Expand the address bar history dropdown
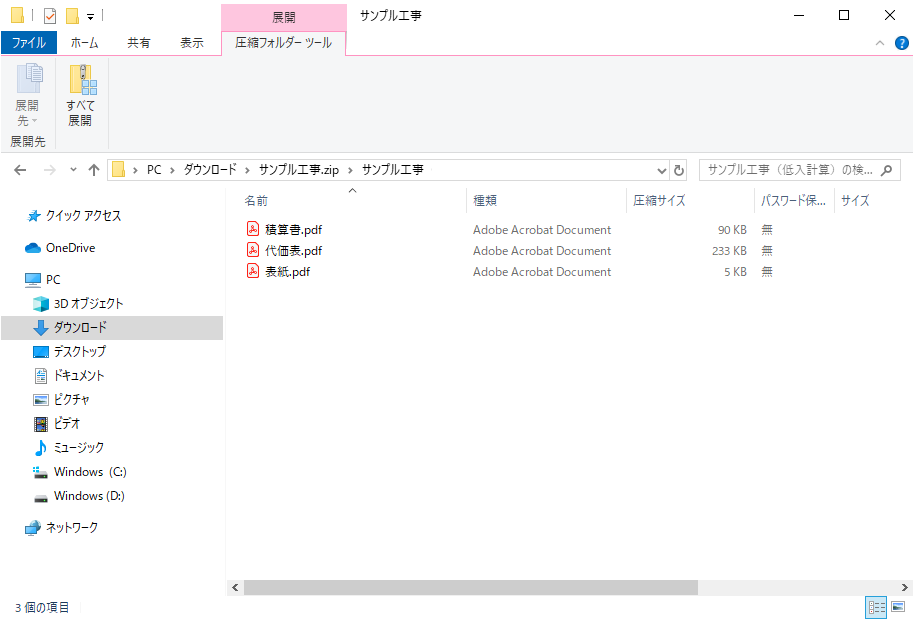The image size is (914, 620). 661,170
